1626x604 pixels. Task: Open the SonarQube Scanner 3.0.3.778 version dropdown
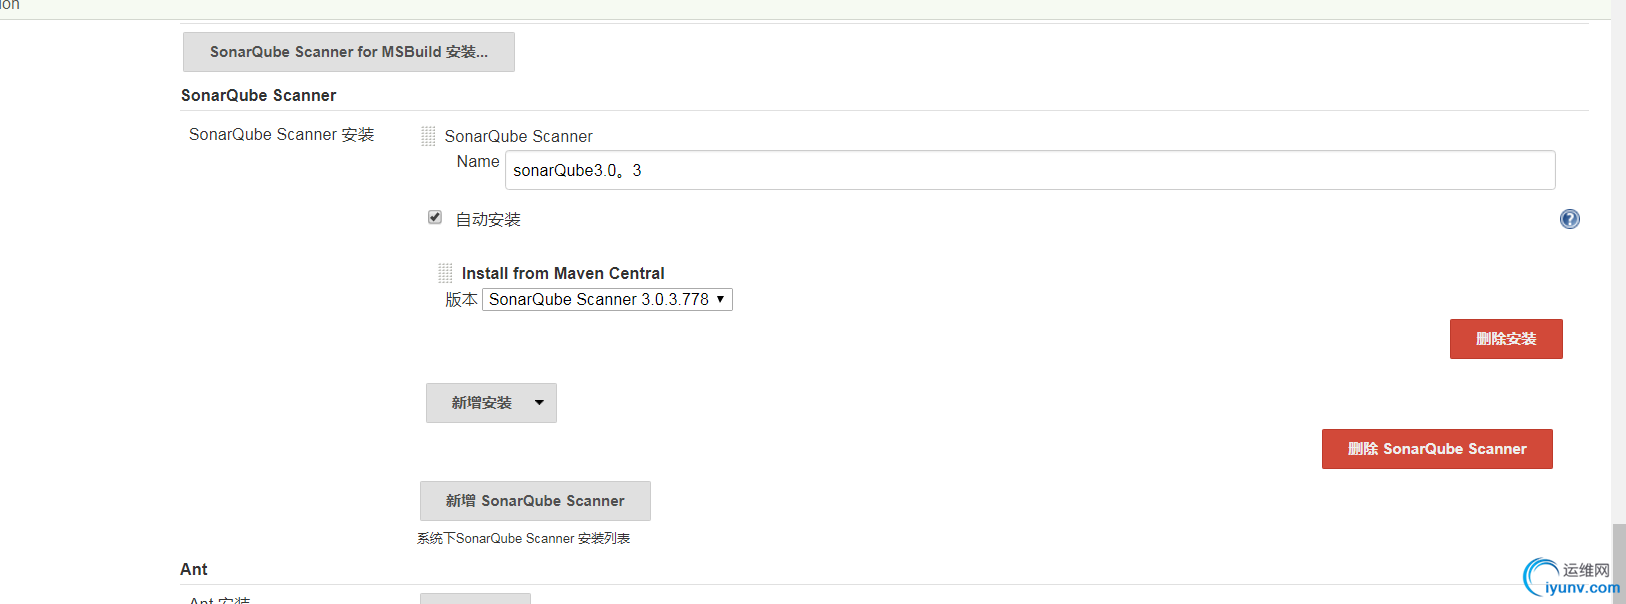pos(607,299)
